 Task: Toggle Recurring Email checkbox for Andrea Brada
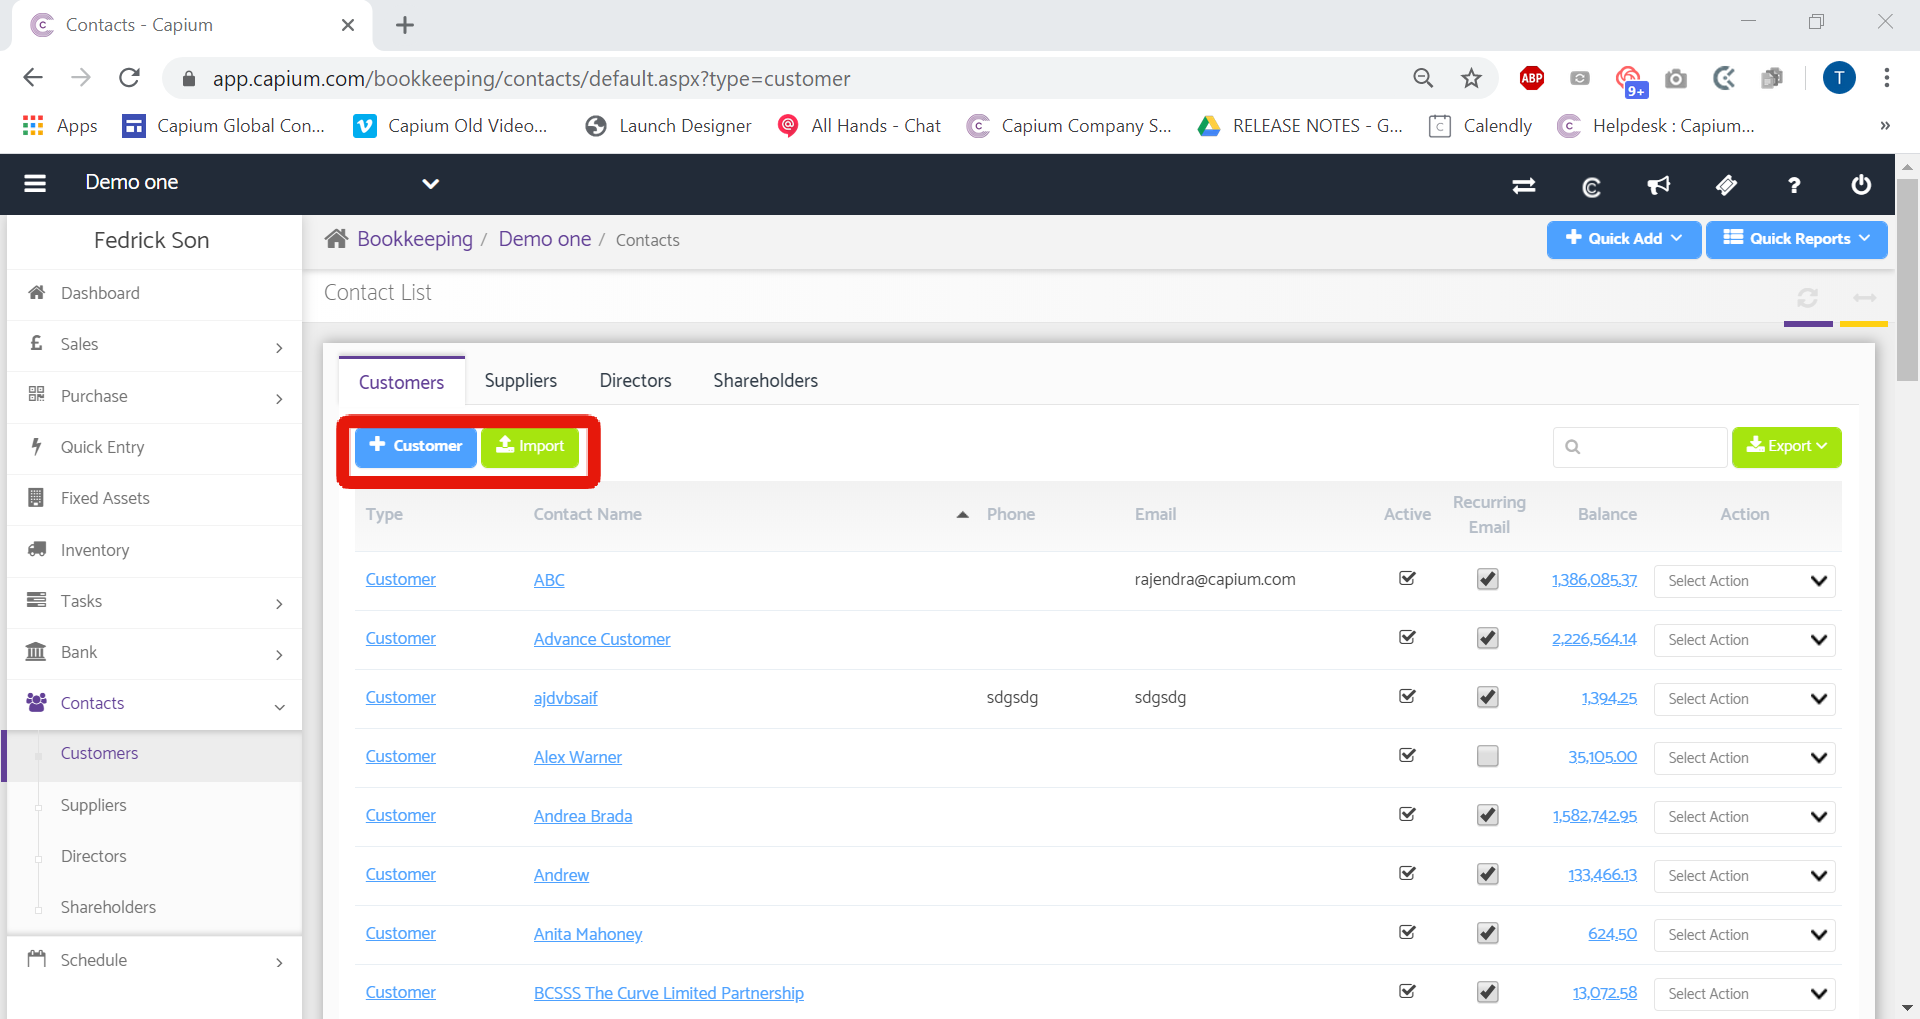click(x=1488, y=816)
